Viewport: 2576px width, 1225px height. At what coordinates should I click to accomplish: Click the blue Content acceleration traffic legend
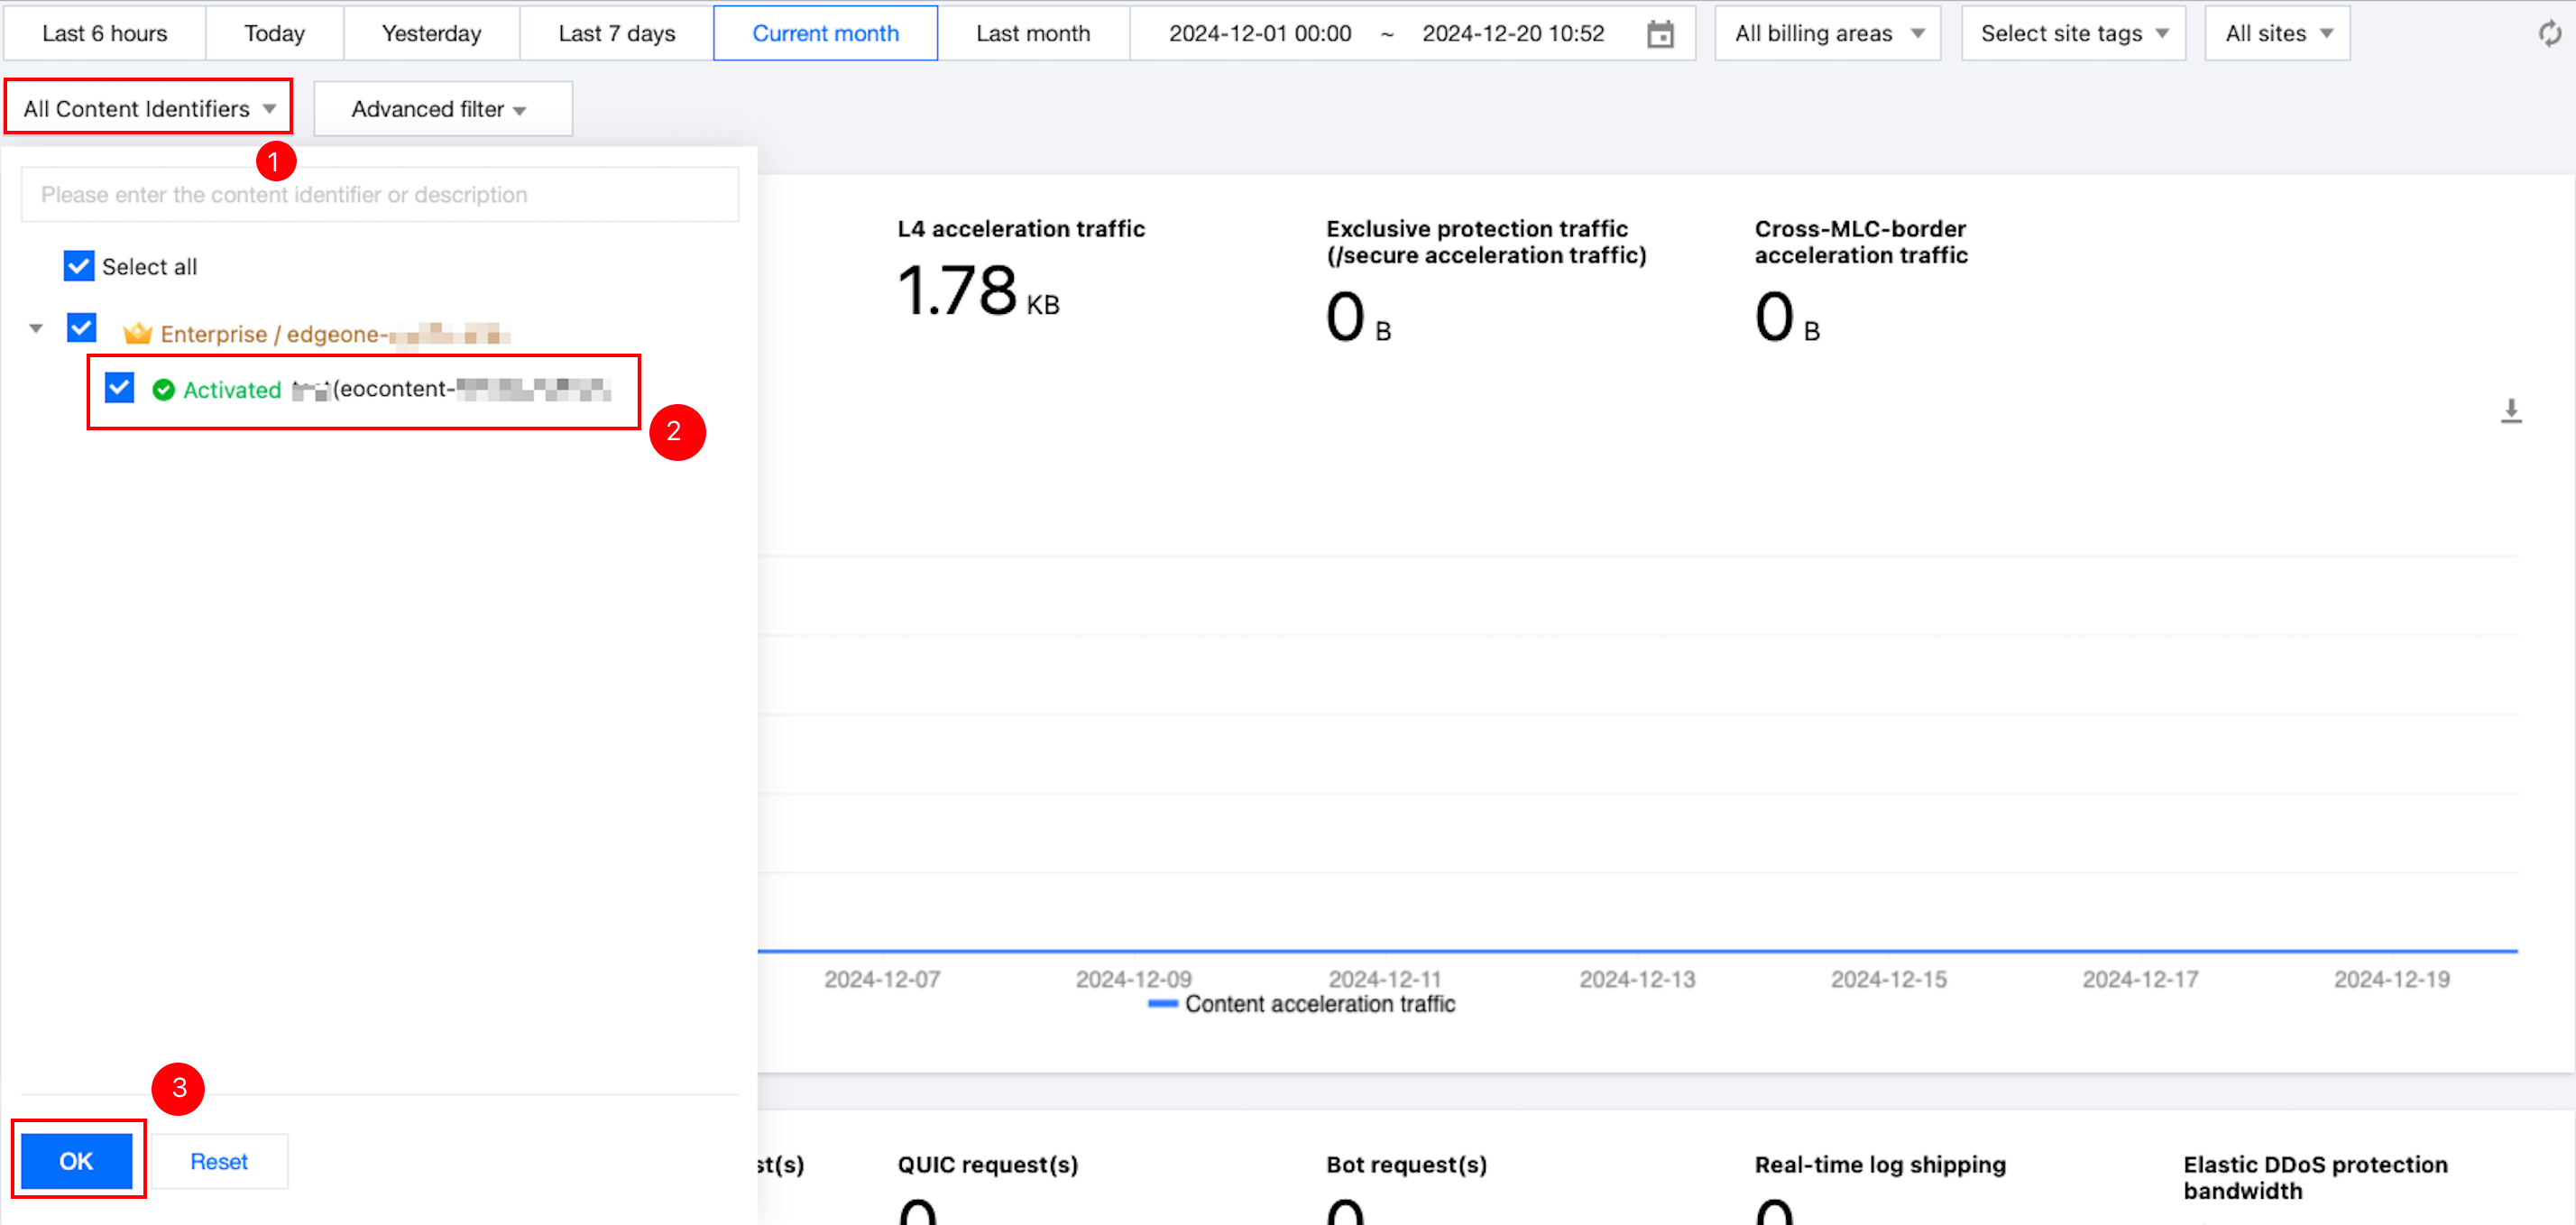pyautogui.click(x=1301, y=1004)
